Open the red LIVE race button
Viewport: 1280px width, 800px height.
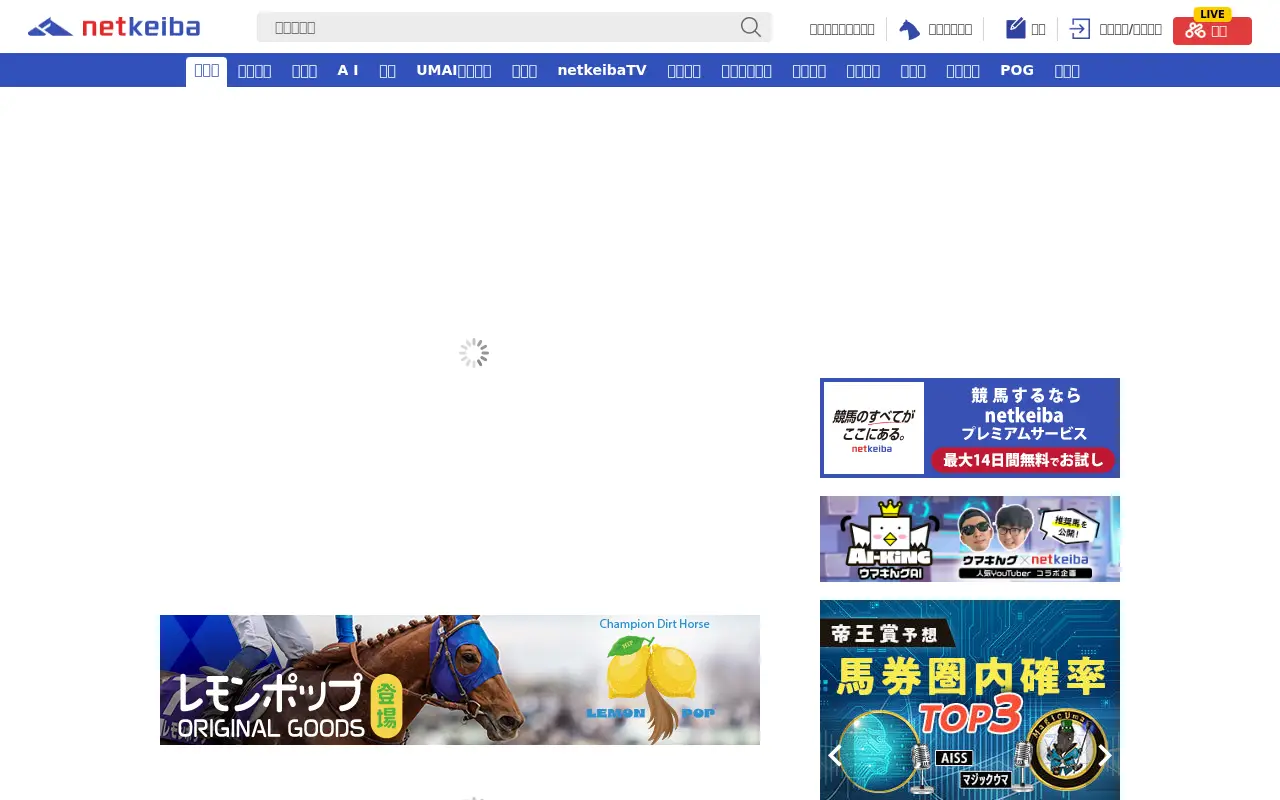(x=1212, y=30)
